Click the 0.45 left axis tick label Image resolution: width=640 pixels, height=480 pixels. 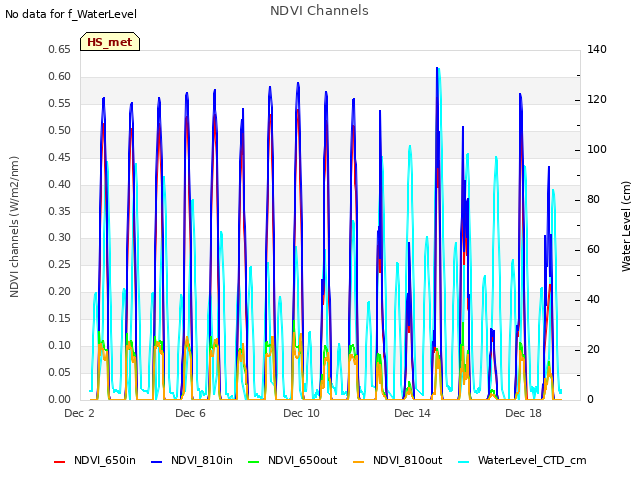pyautogui.click(x=59, y=157)
